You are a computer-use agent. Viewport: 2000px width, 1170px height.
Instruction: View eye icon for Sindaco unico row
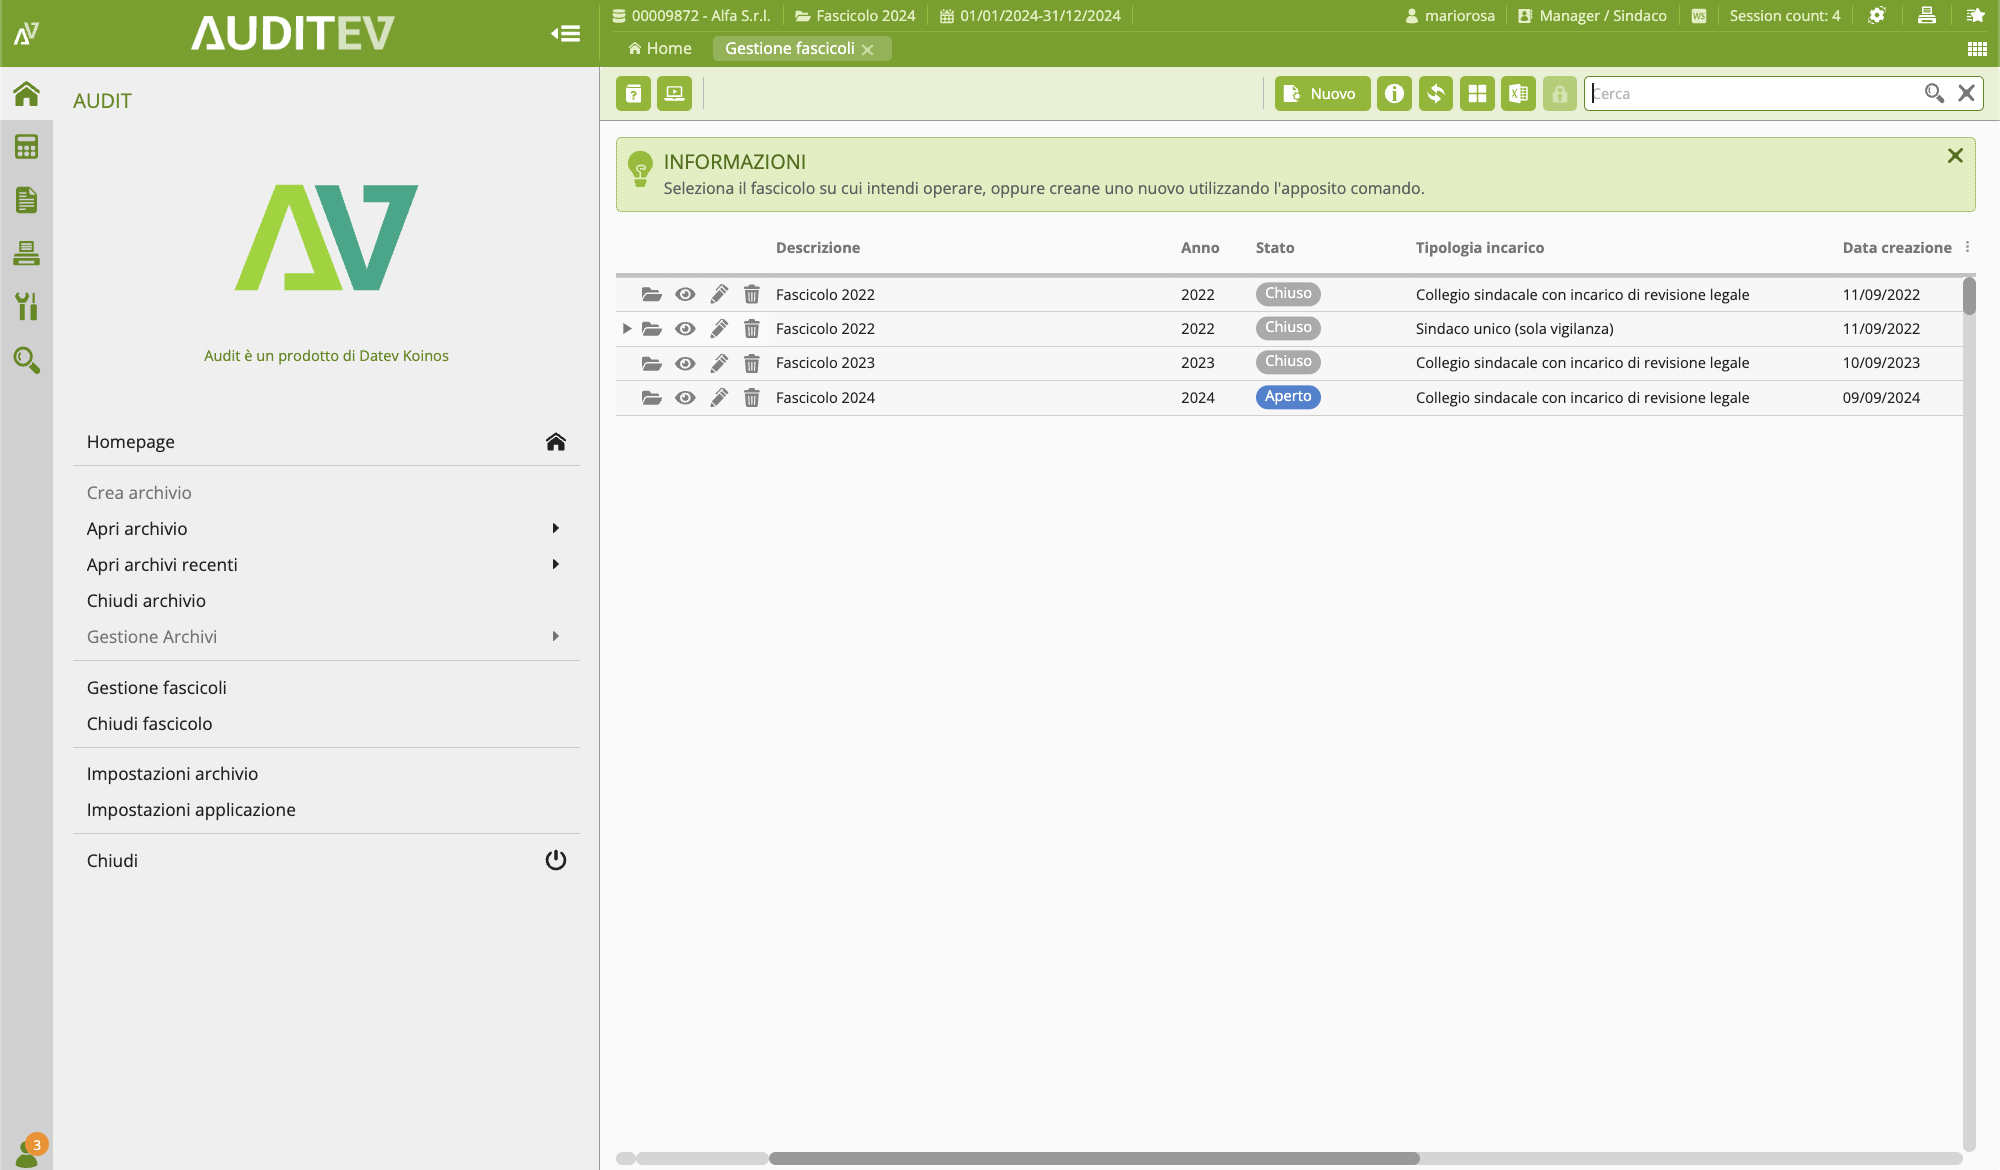pyautogui.click(x=685, y=328)
